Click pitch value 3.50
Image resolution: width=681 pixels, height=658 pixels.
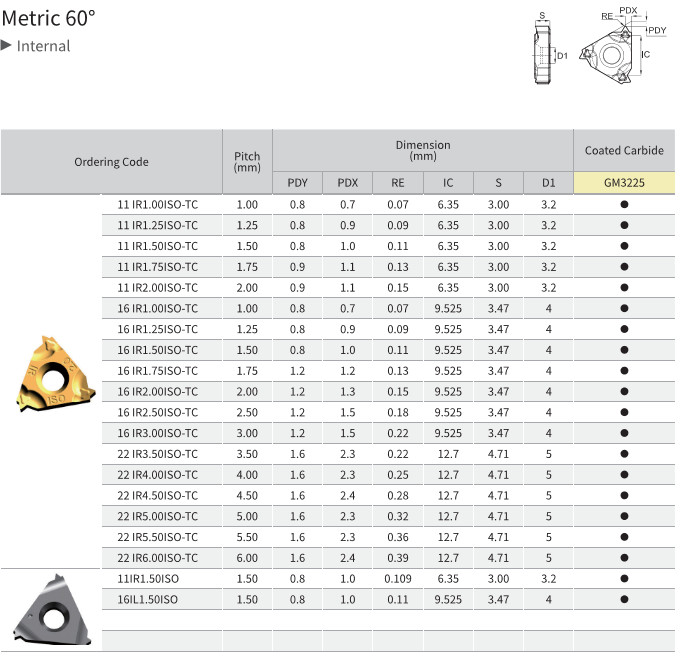[247, 454]
